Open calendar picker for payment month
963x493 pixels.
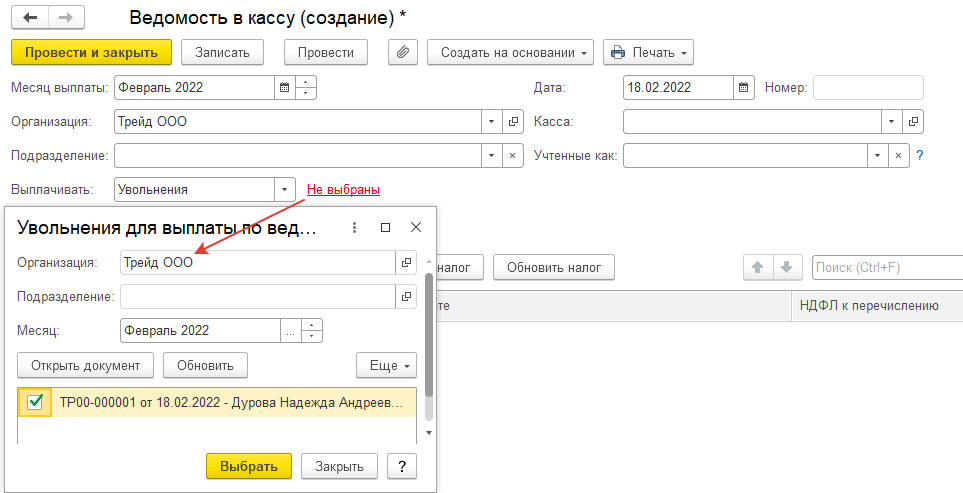pos(284,88)
